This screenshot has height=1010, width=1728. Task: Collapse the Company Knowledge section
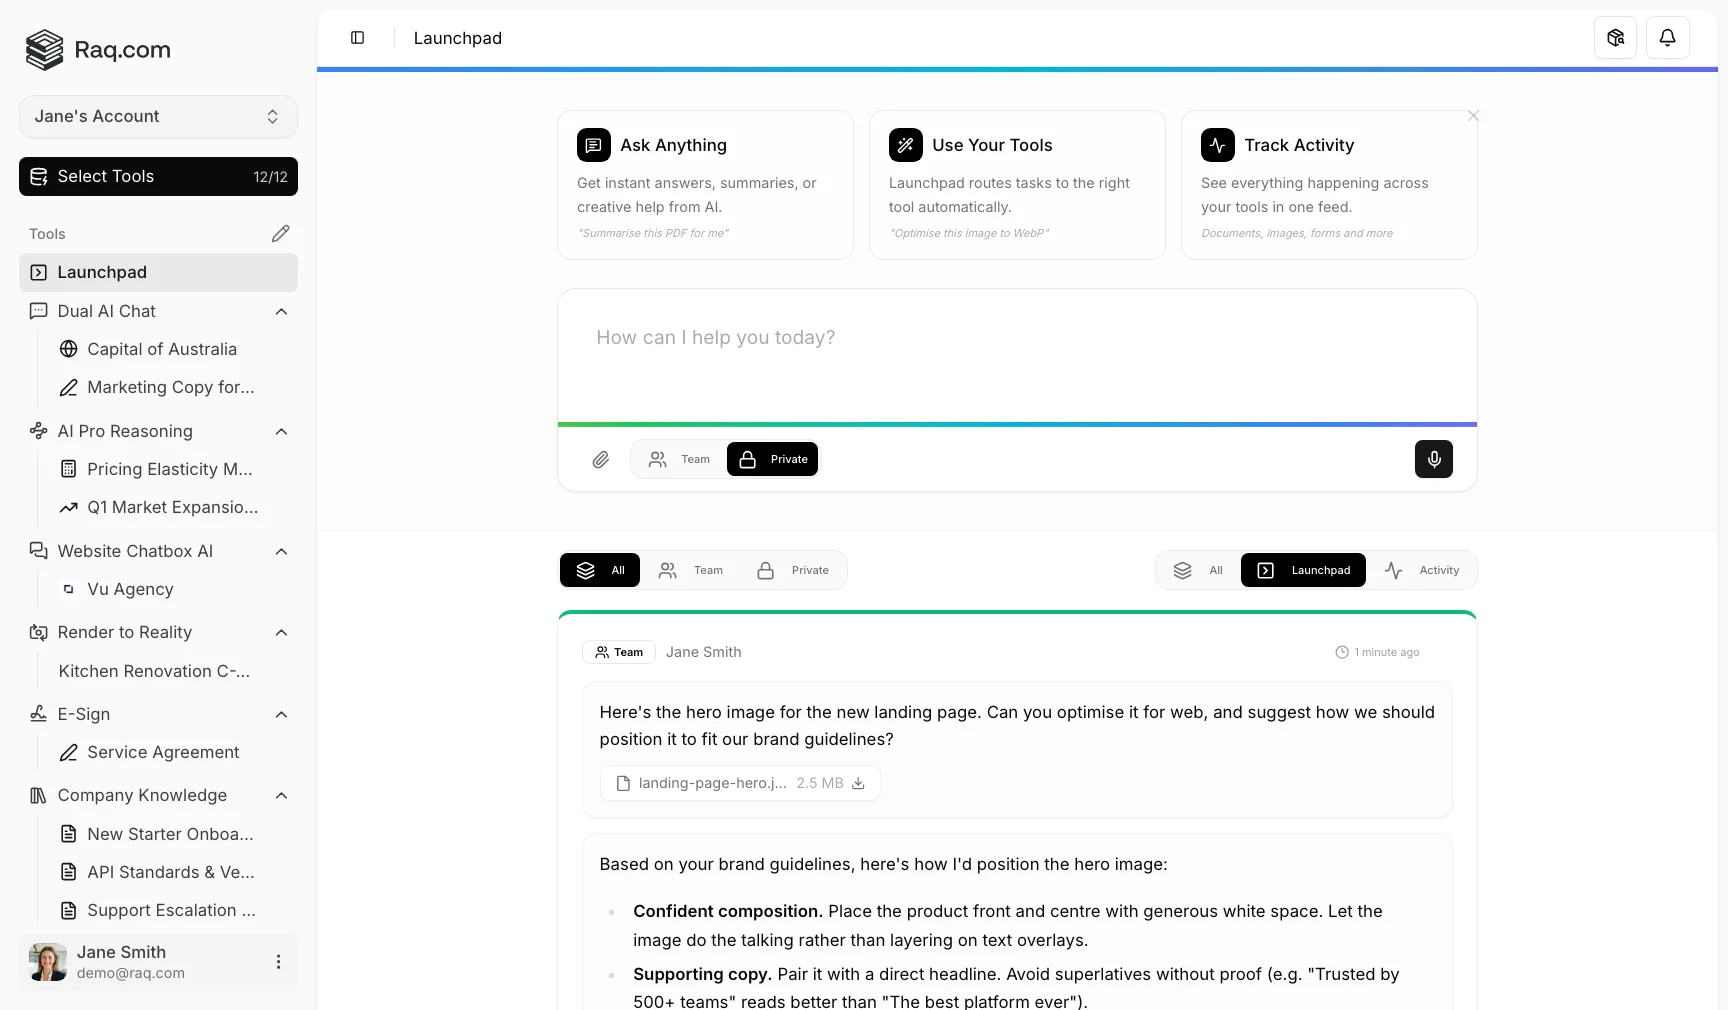click(x=281, y=796)
